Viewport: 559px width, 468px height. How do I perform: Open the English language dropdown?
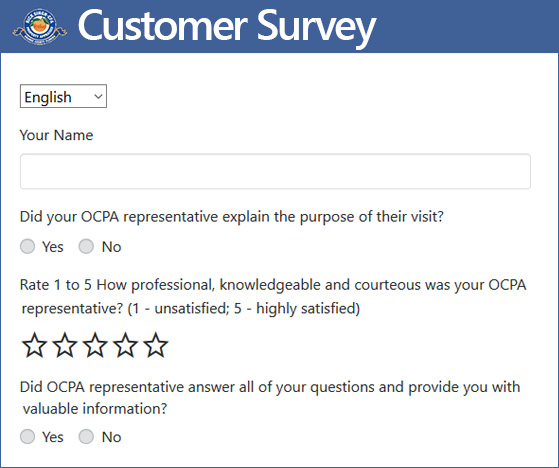63,96
